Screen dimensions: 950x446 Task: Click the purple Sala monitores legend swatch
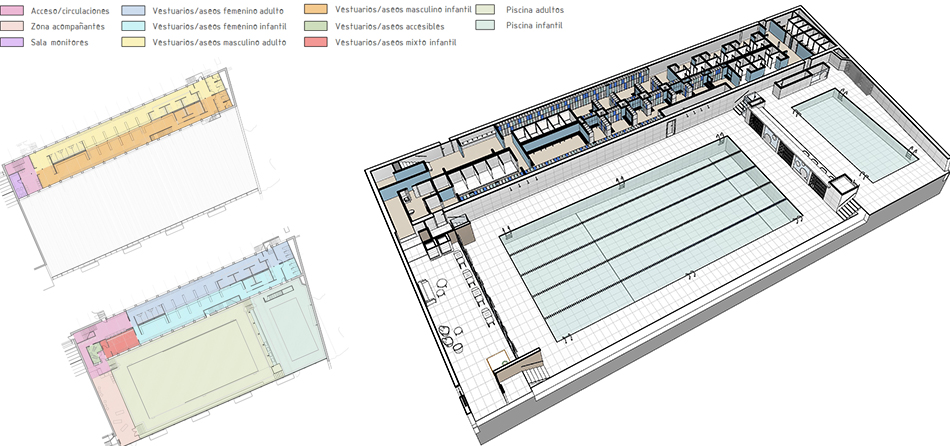pos(12,42)
